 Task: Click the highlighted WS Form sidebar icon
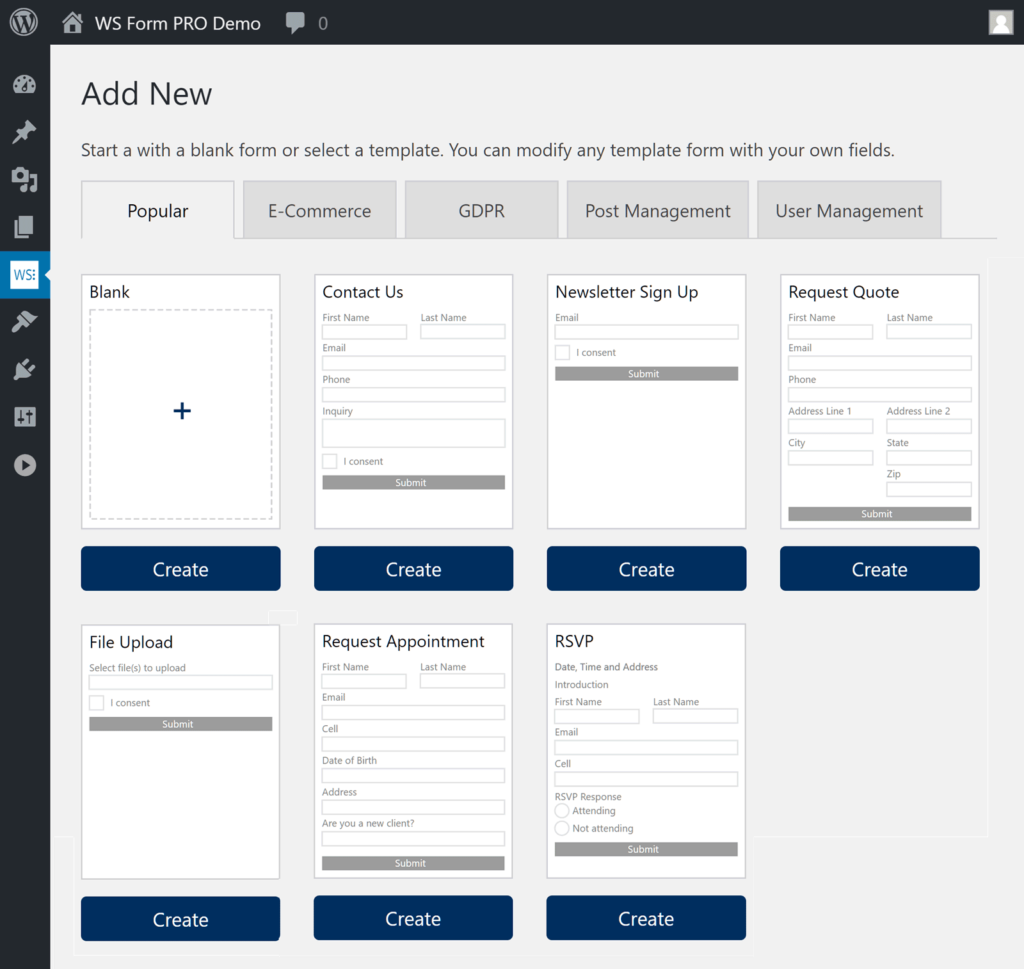click(x=24, y=274)
